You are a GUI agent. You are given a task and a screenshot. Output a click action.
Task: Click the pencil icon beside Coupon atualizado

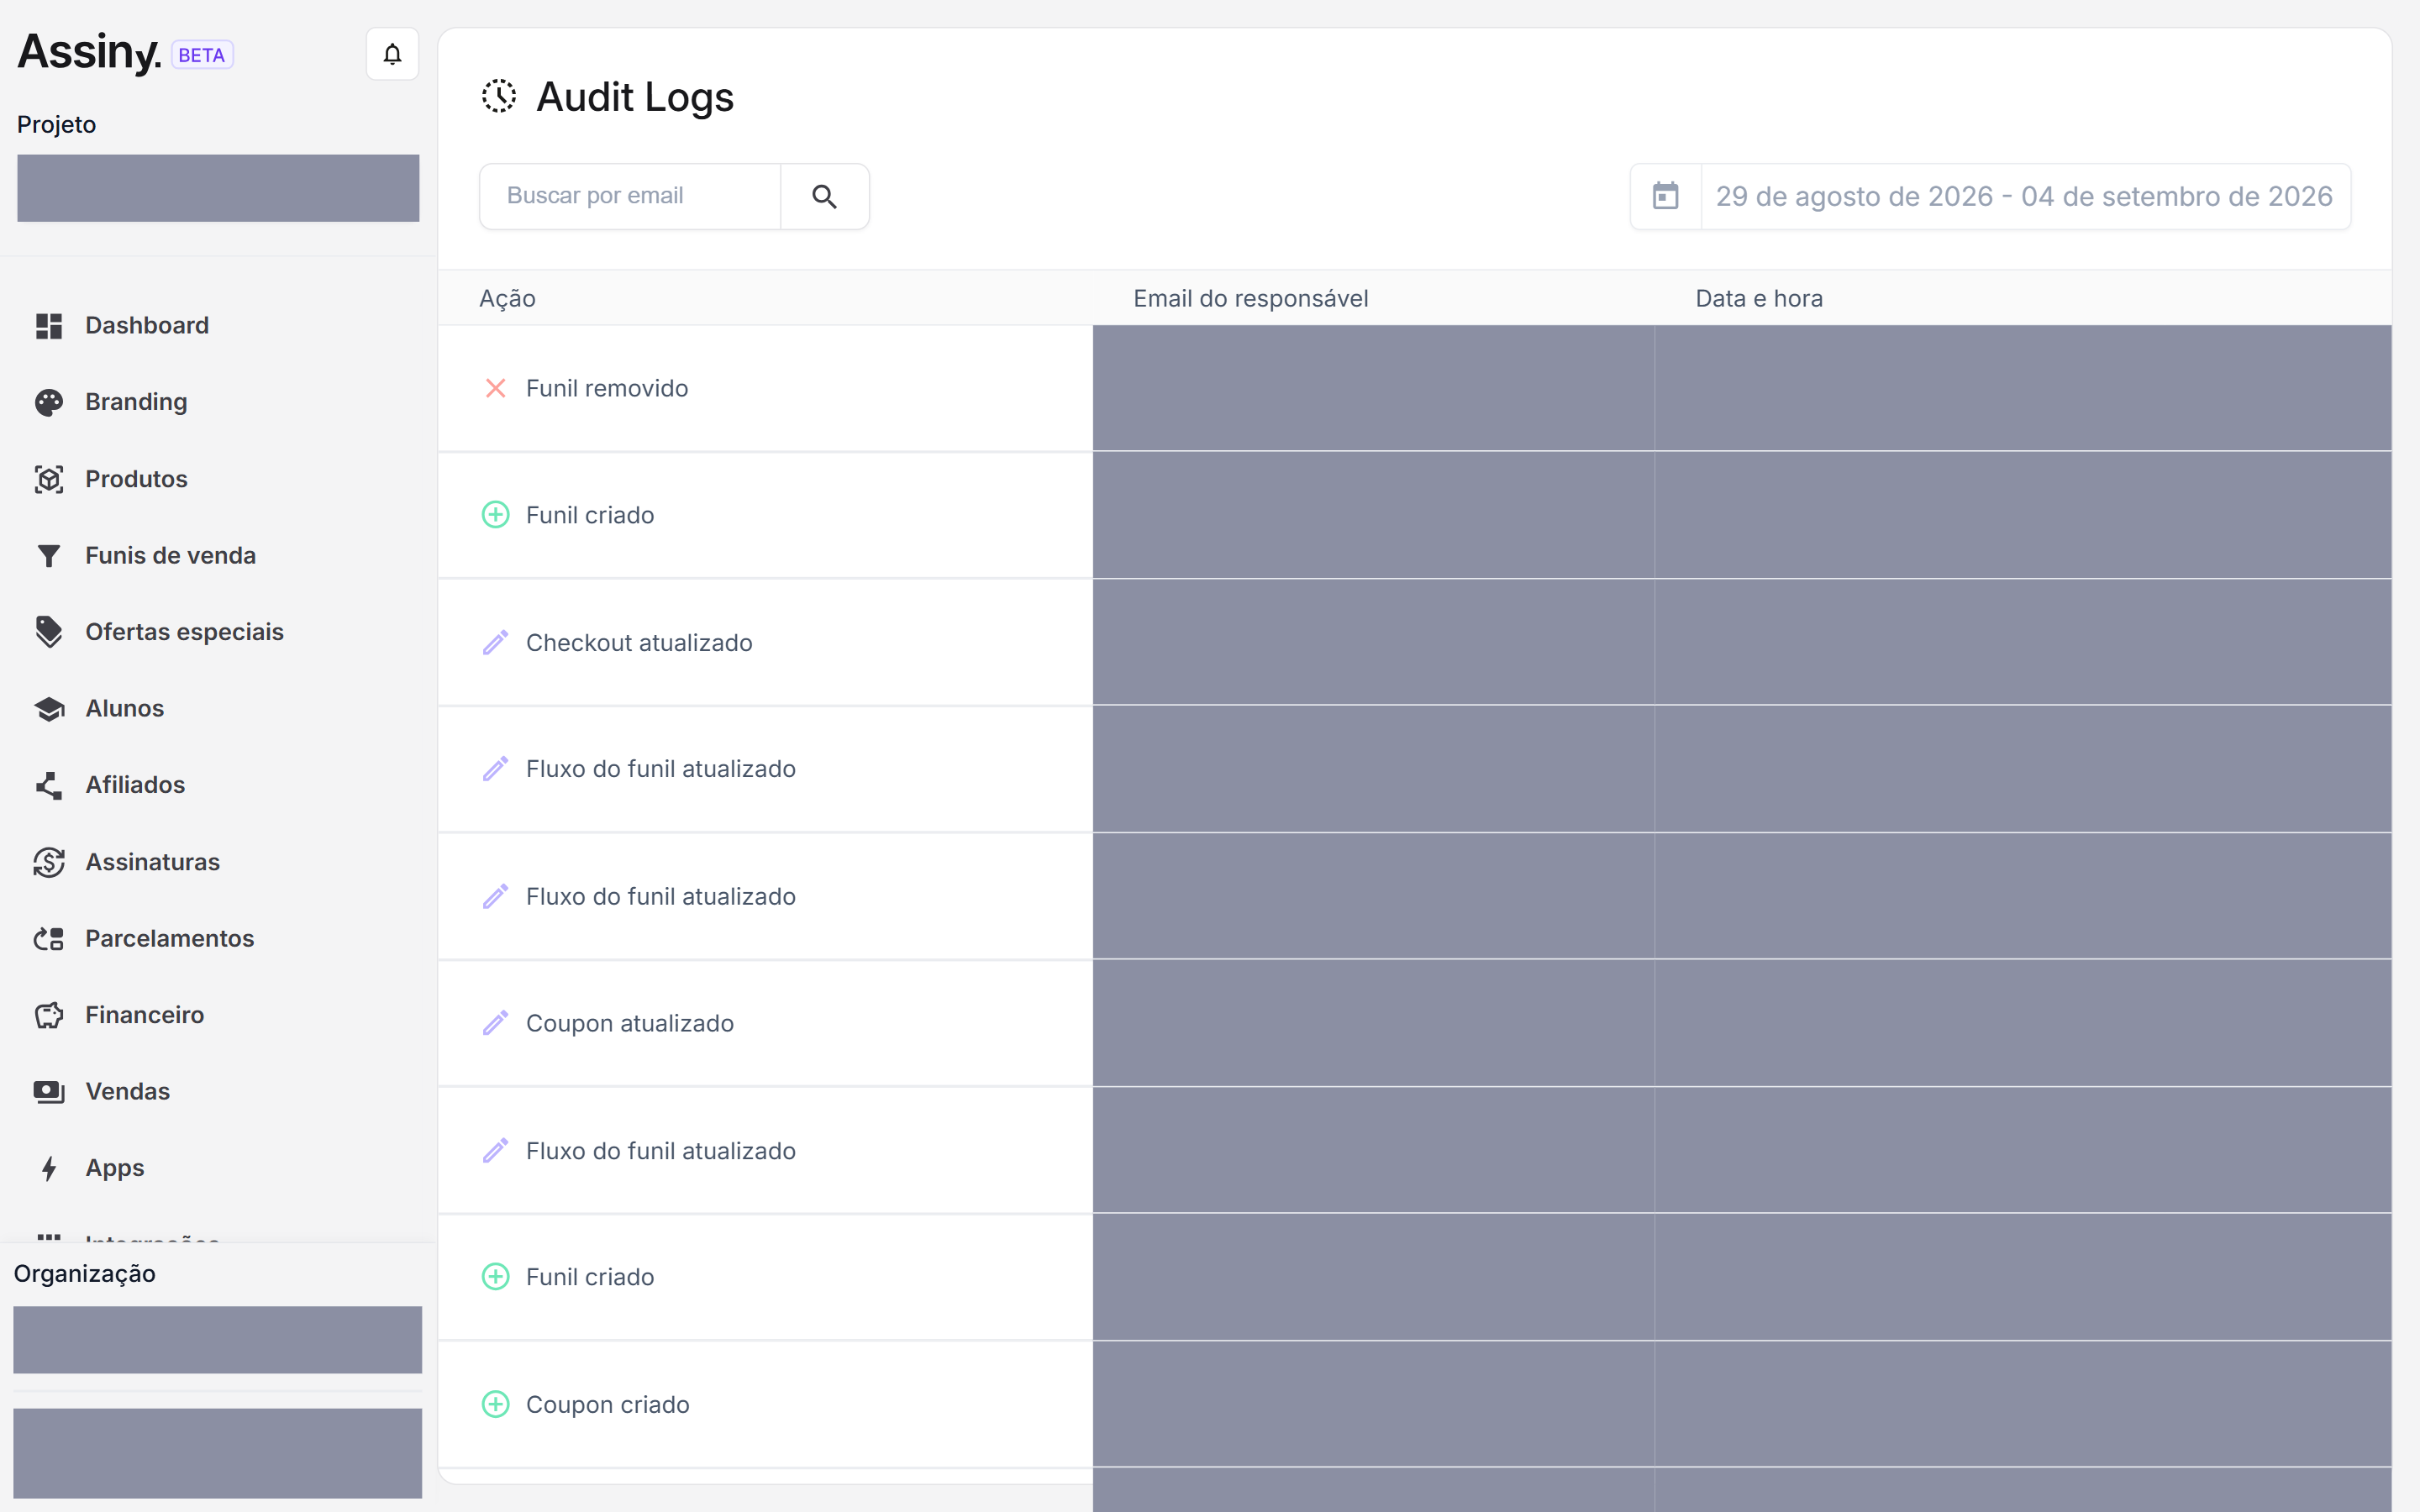point(496,1023)
